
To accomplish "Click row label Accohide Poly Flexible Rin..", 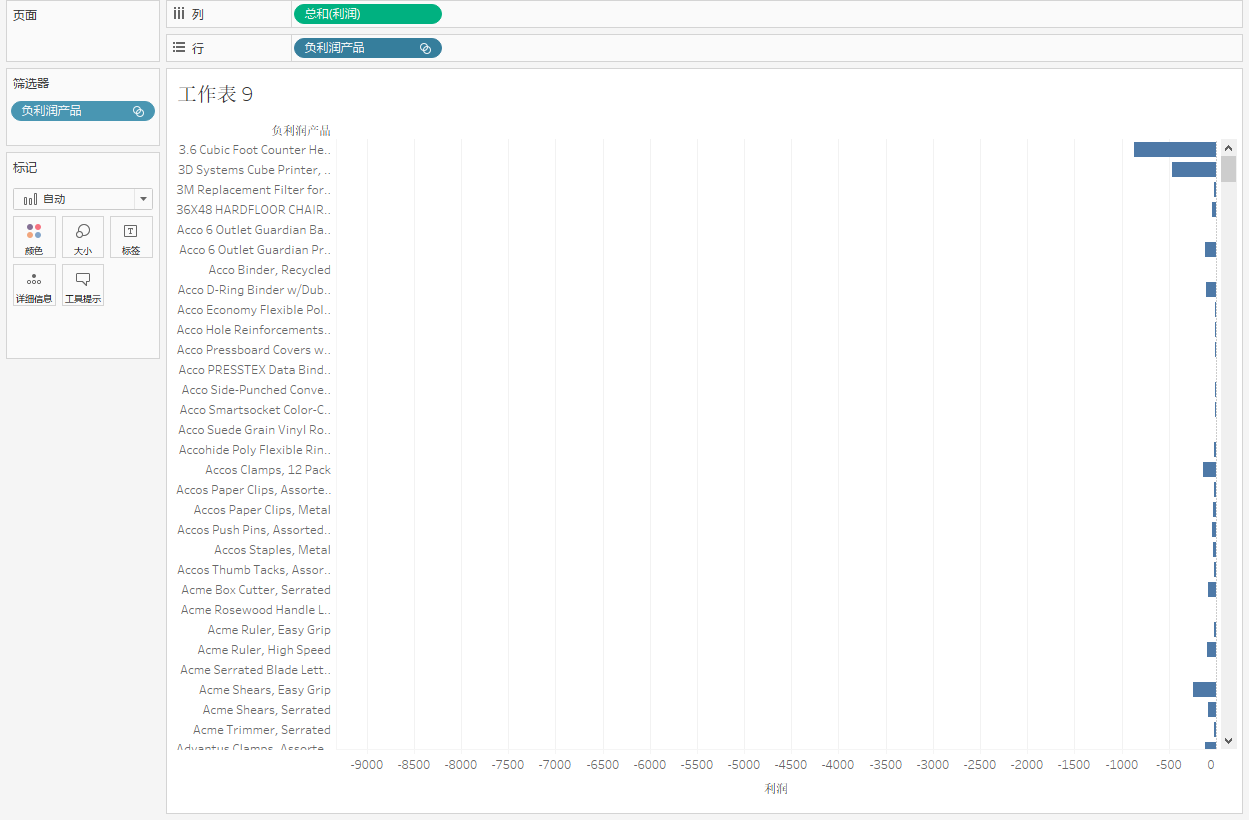I will point(255,449).
